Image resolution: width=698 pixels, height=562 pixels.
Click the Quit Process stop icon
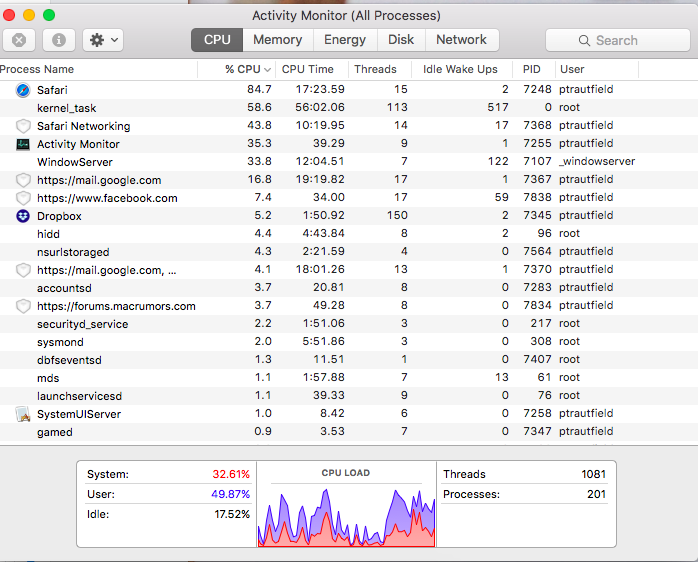click(19, 41)
